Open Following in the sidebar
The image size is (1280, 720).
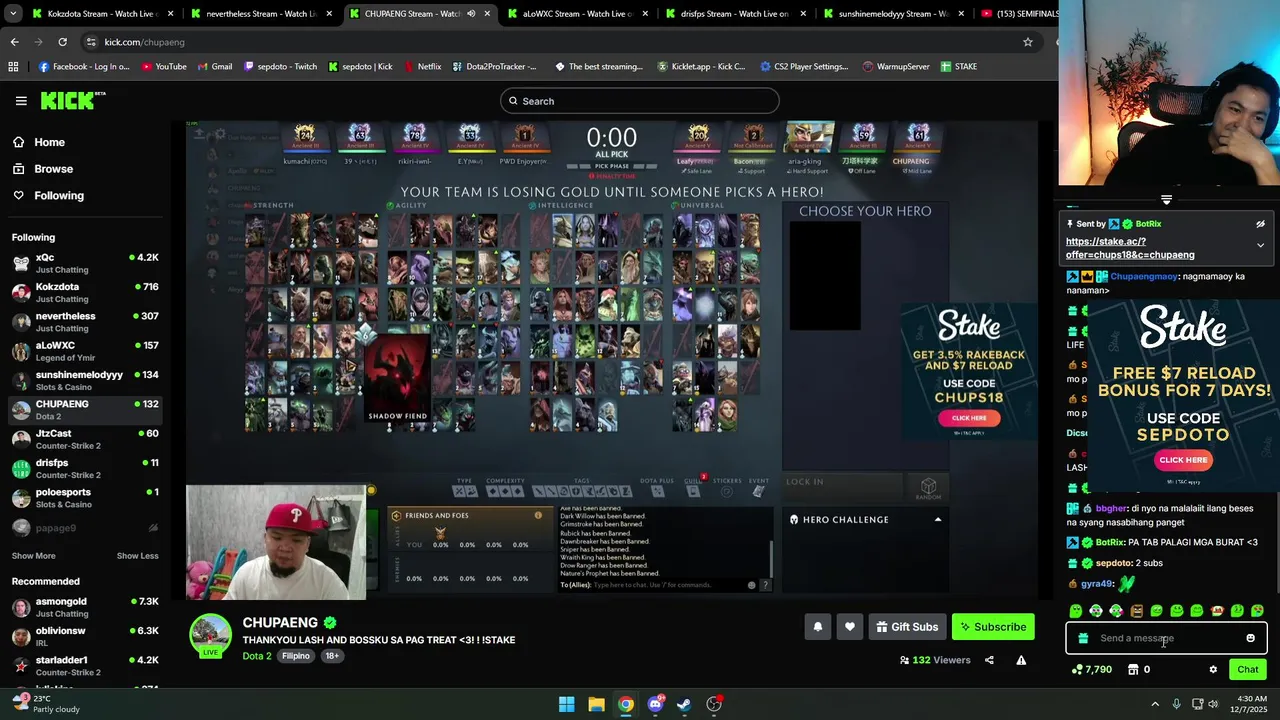59,196
